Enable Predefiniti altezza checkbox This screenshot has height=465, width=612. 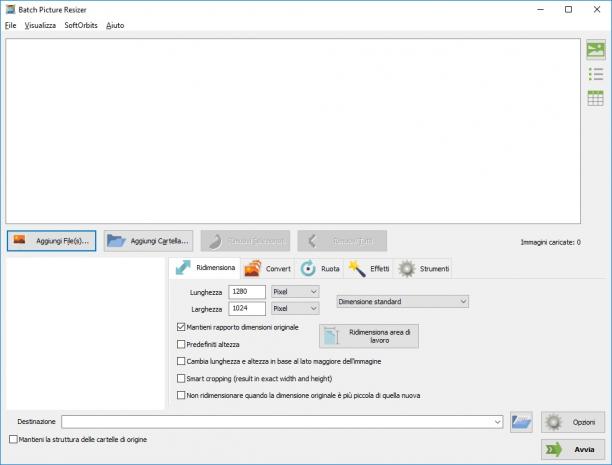(181, 344)
